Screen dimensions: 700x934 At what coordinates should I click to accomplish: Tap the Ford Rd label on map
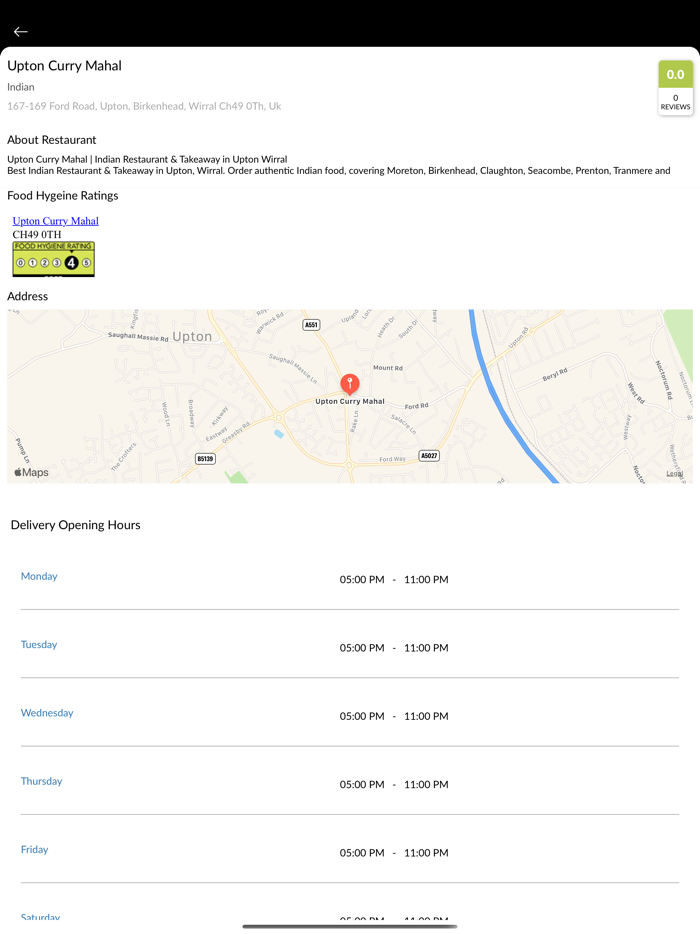pos(416,406)
